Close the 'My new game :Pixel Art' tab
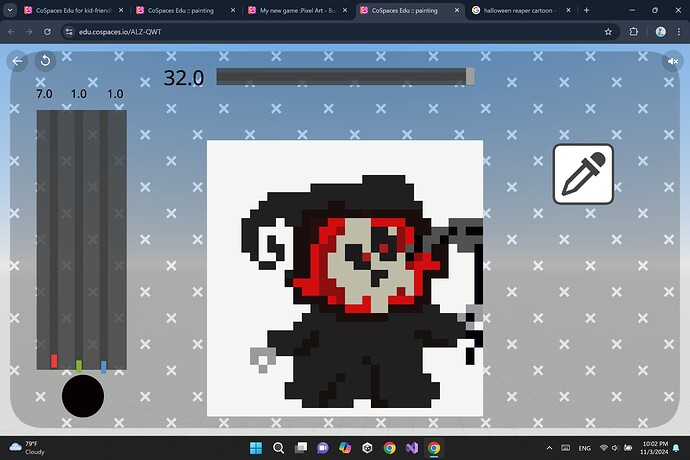The height and width of the screenshot is (460, 690). coord(345,10)
